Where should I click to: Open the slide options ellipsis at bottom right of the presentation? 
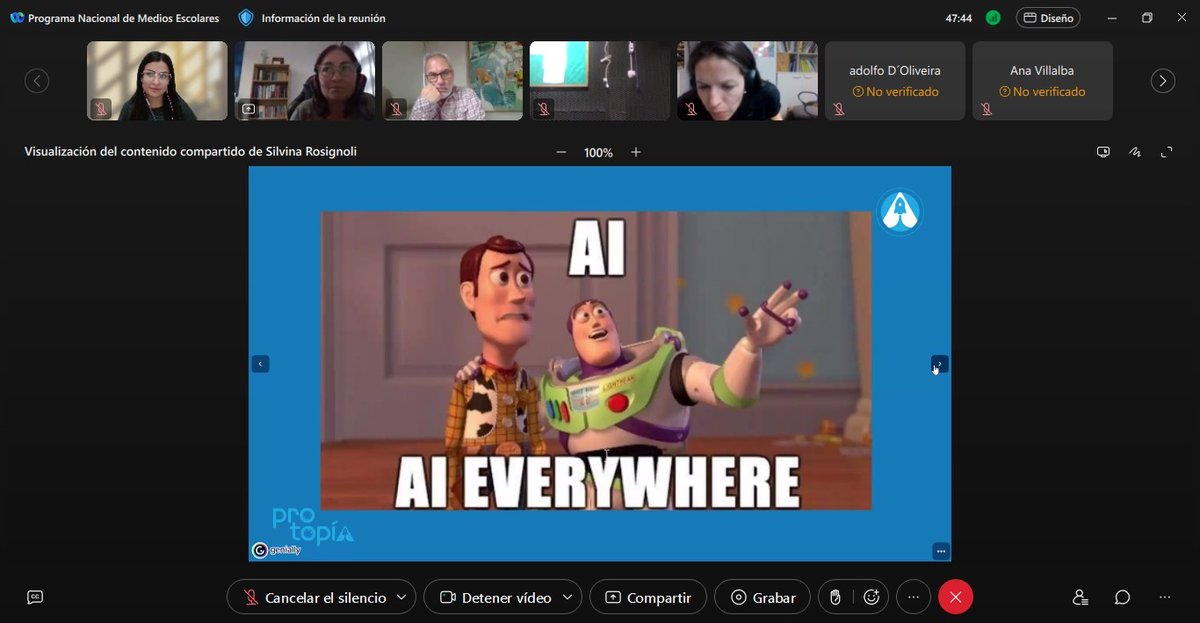pos(940,551)
